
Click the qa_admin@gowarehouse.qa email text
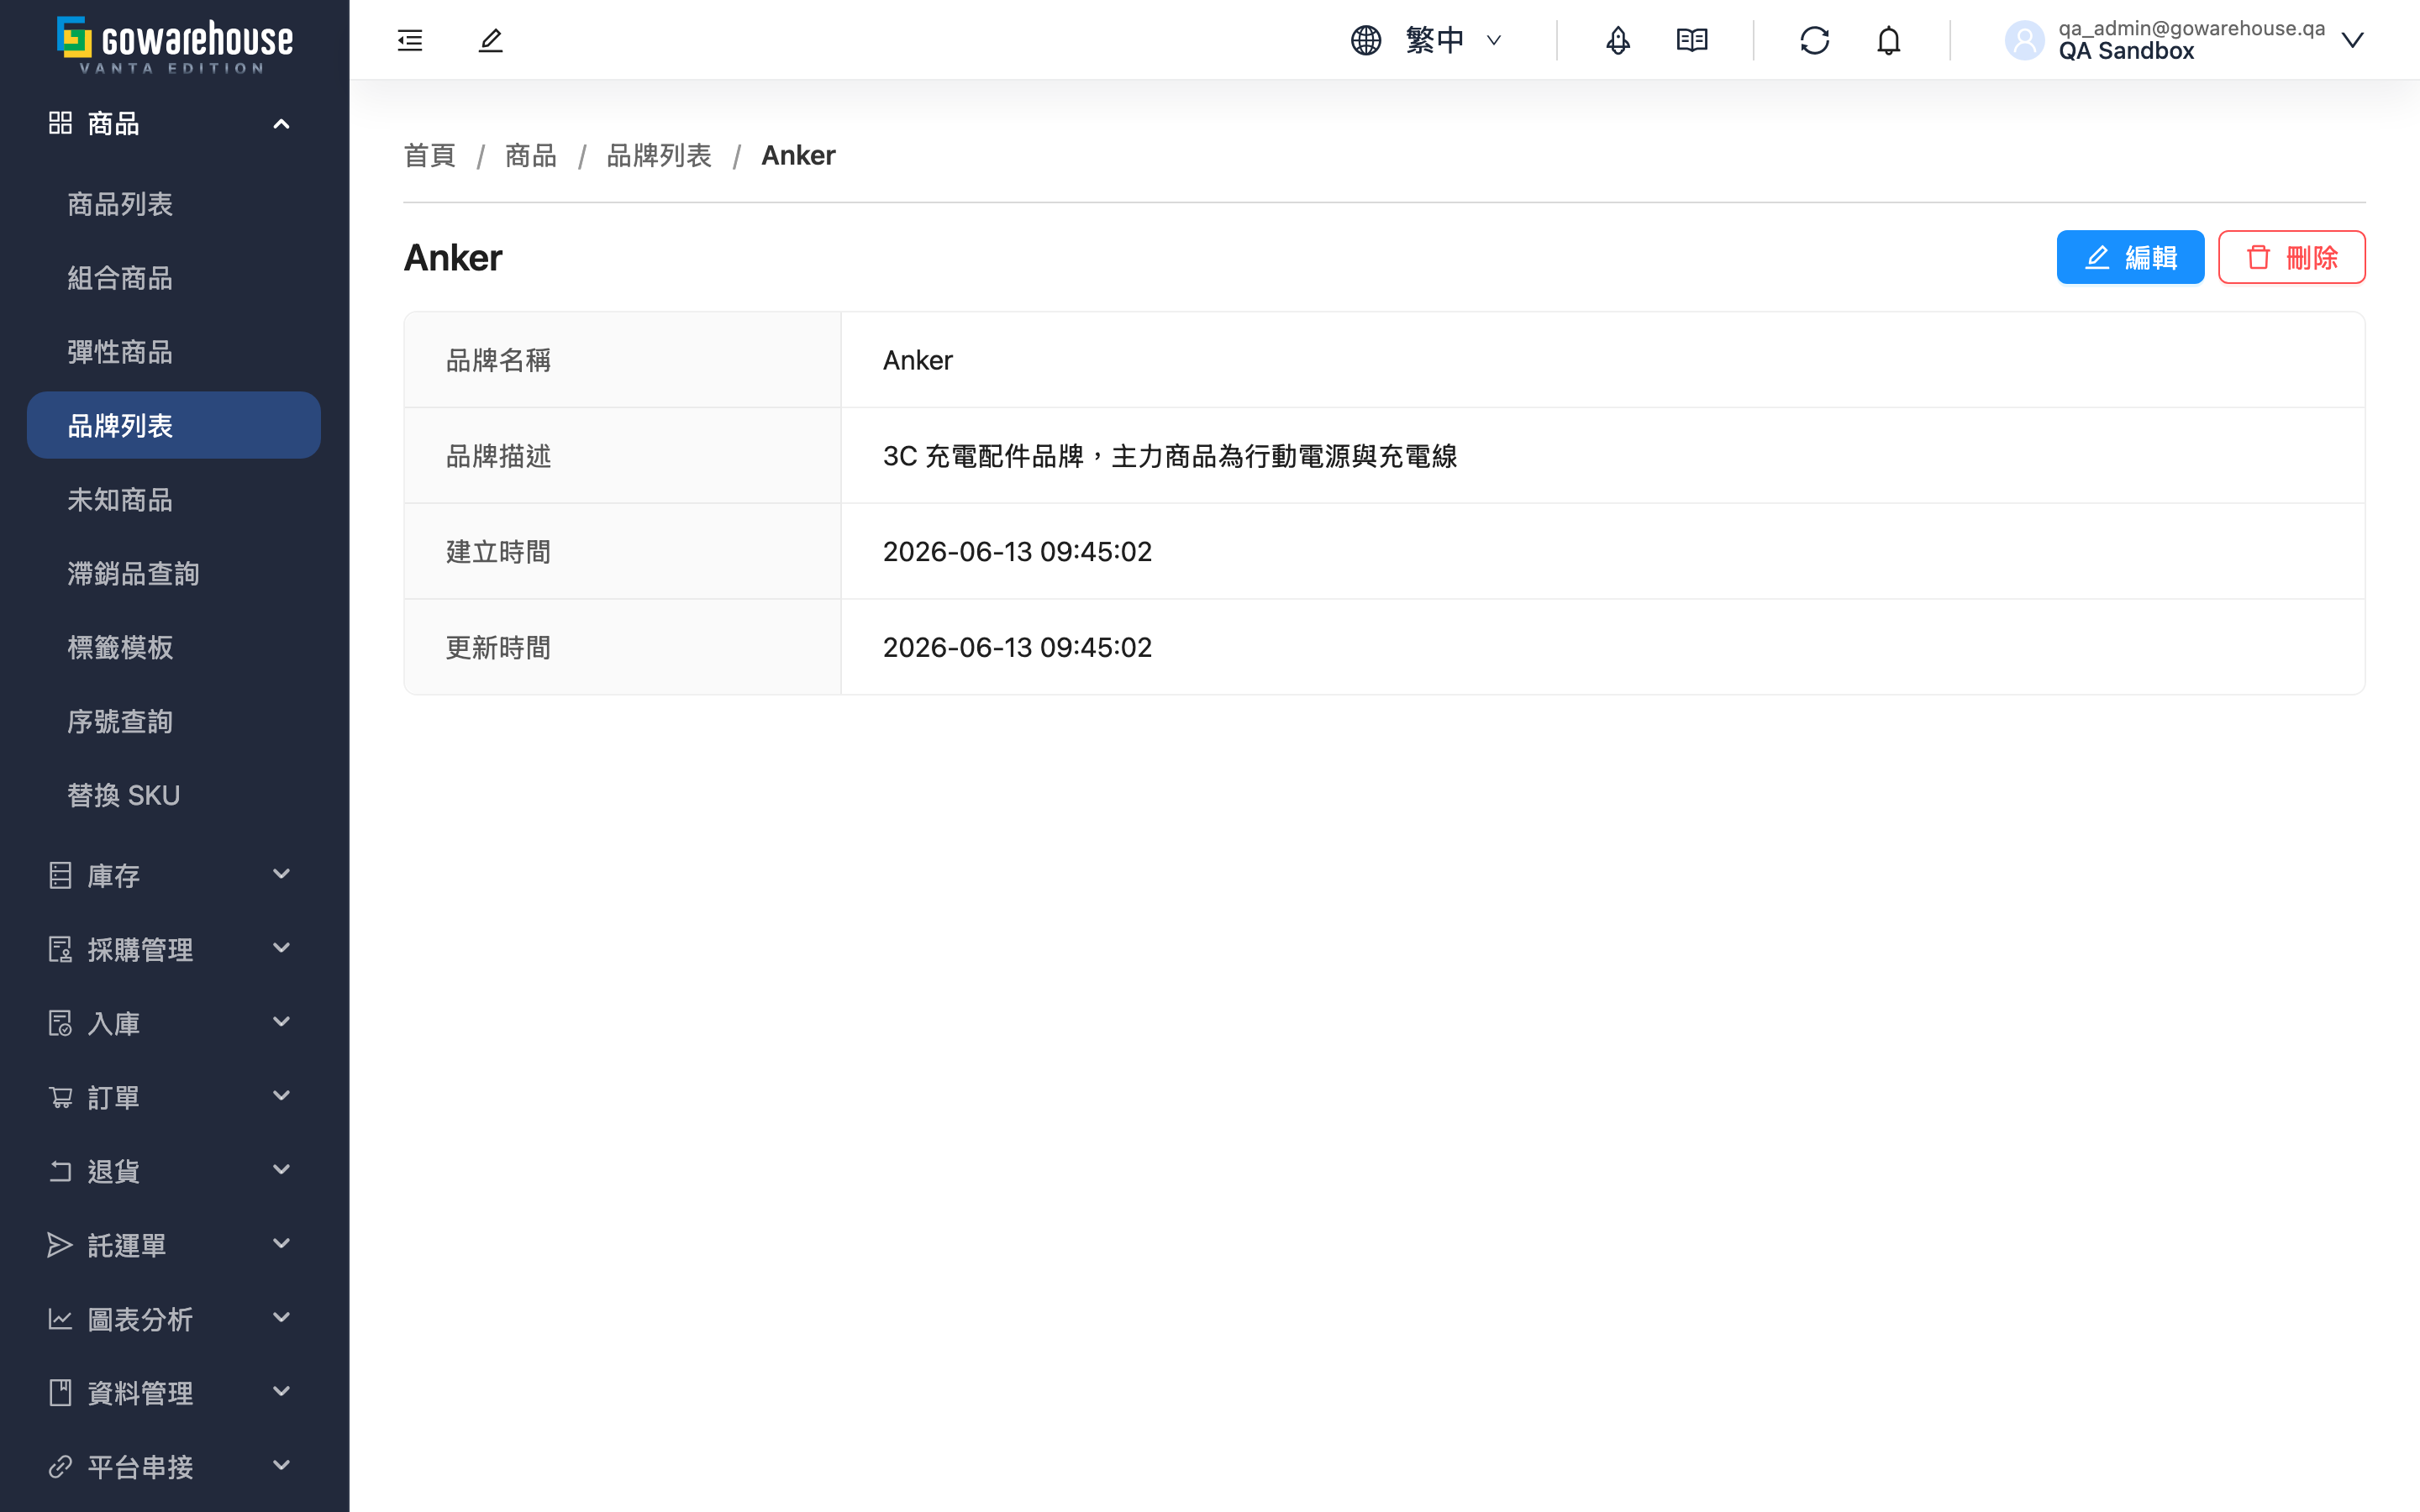click(2191, 28)
